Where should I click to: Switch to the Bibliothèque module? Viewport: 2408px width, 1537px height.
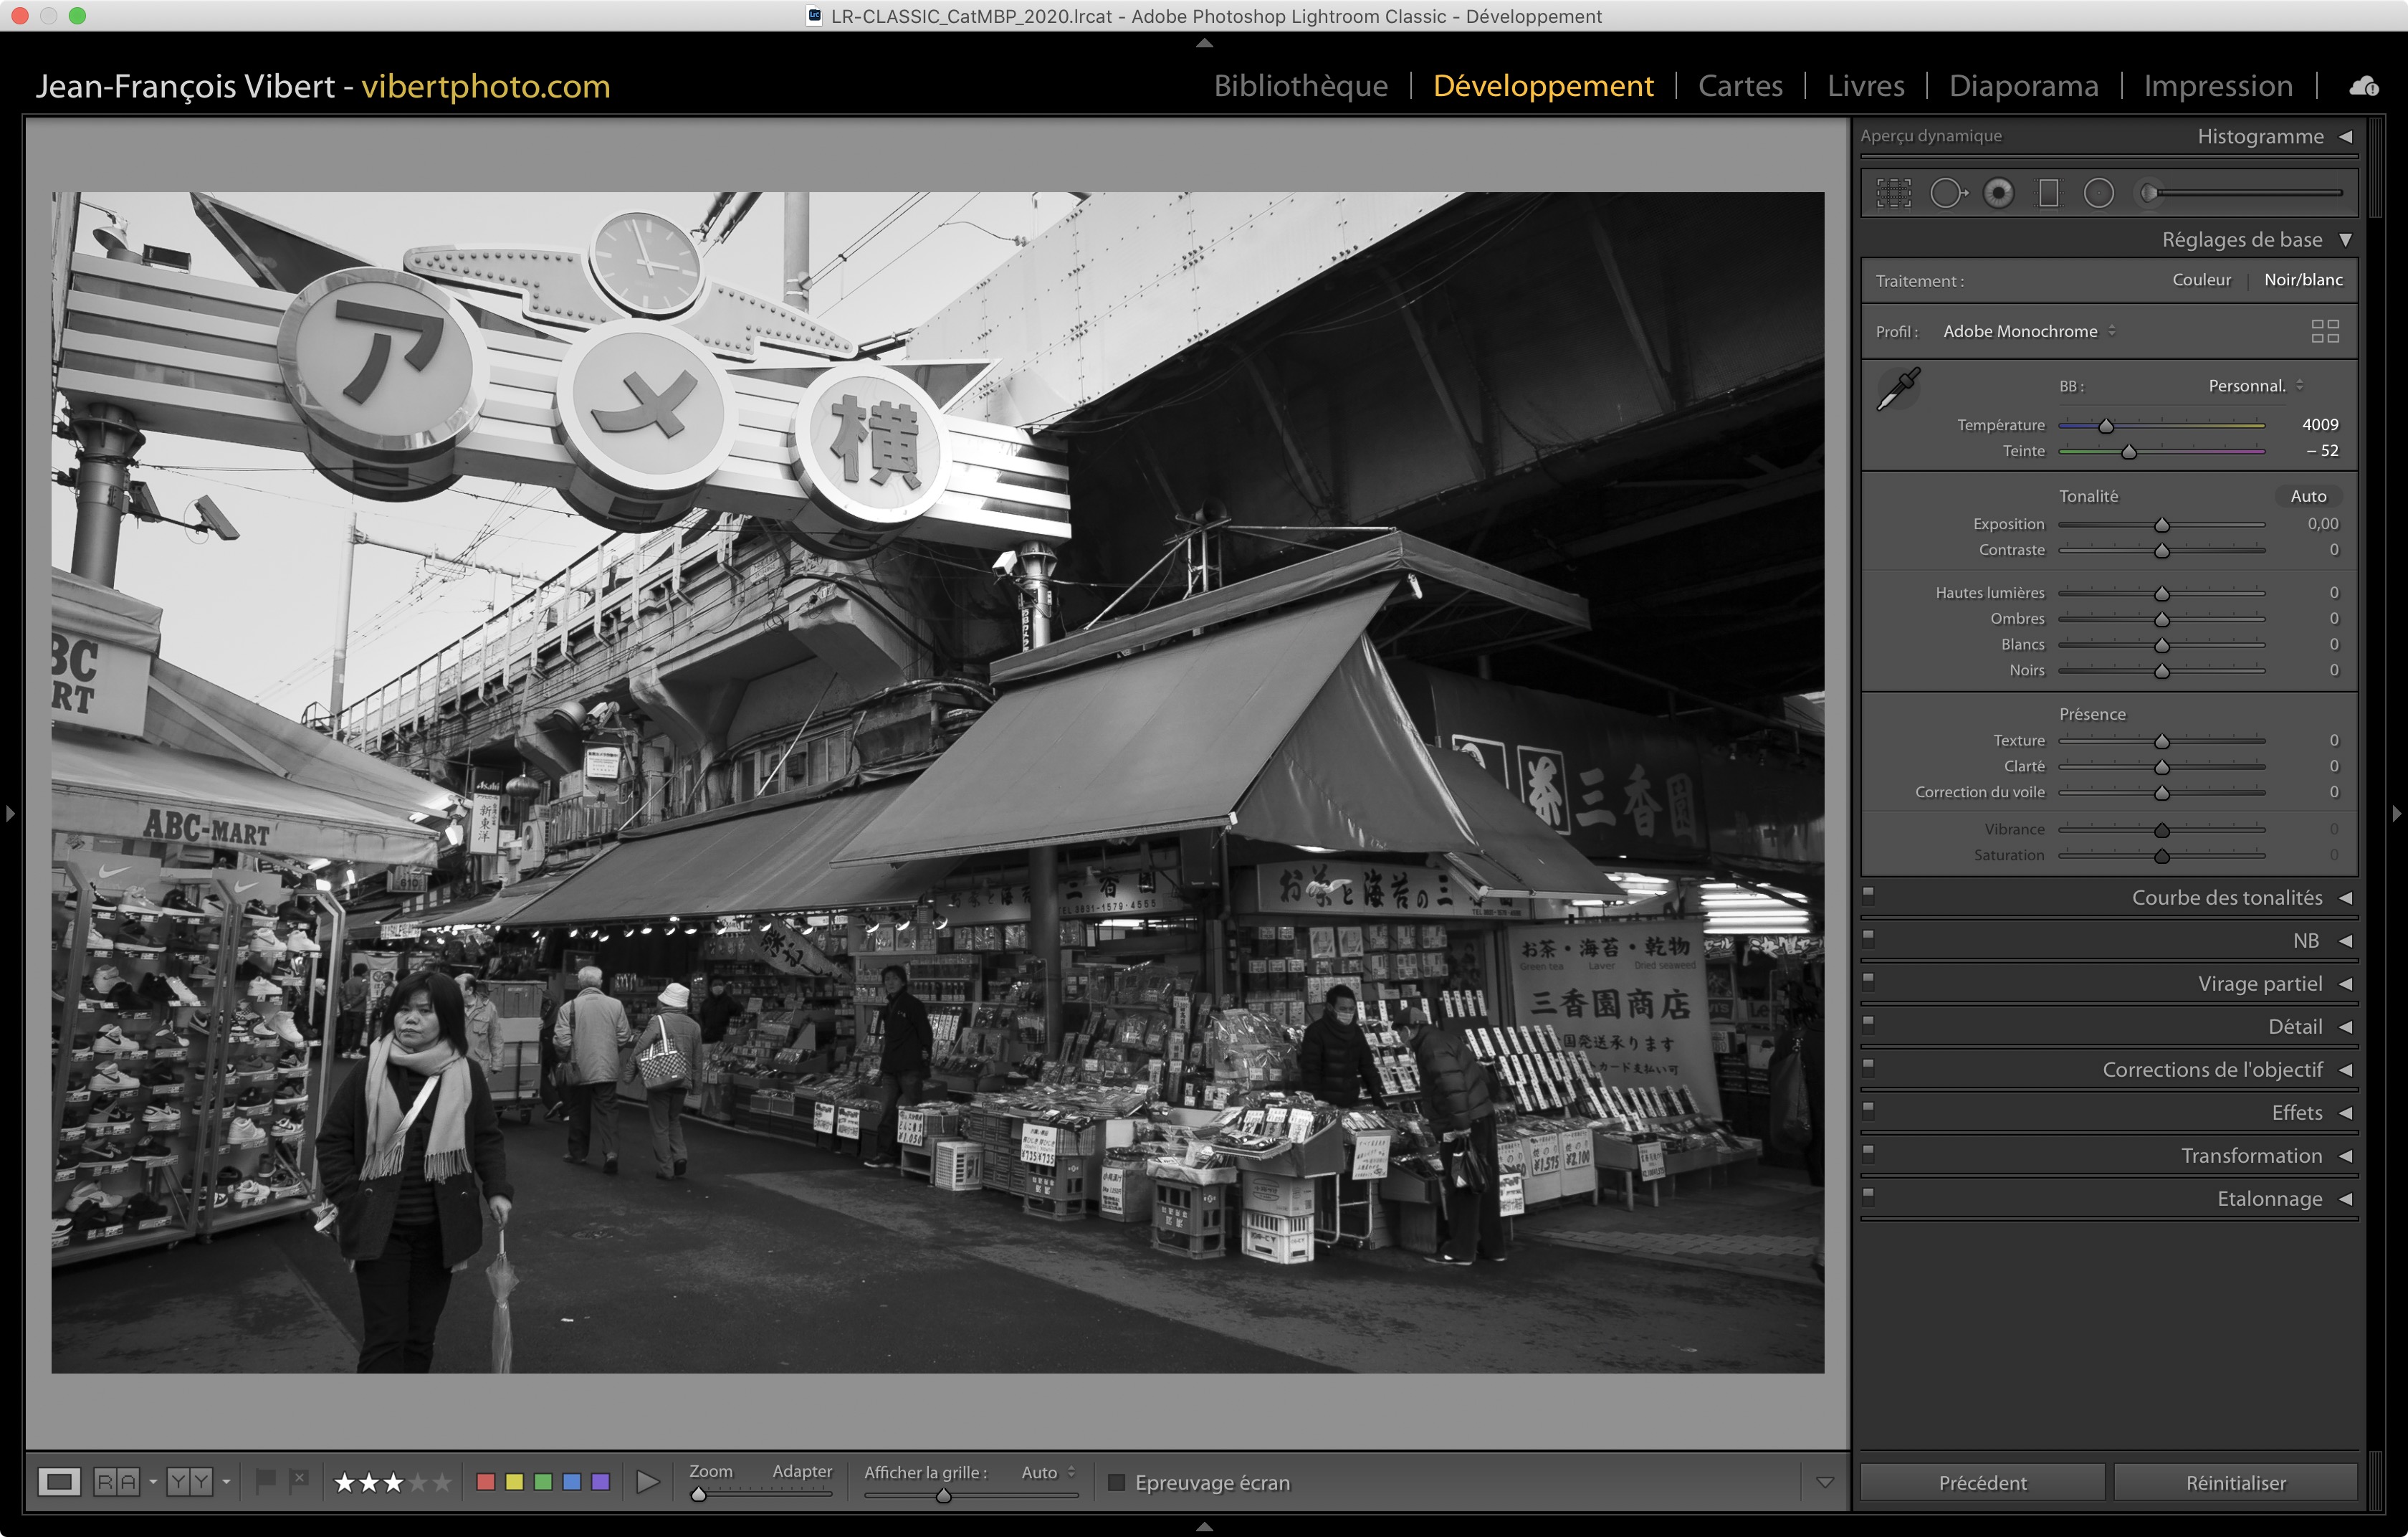(1300, 86)
